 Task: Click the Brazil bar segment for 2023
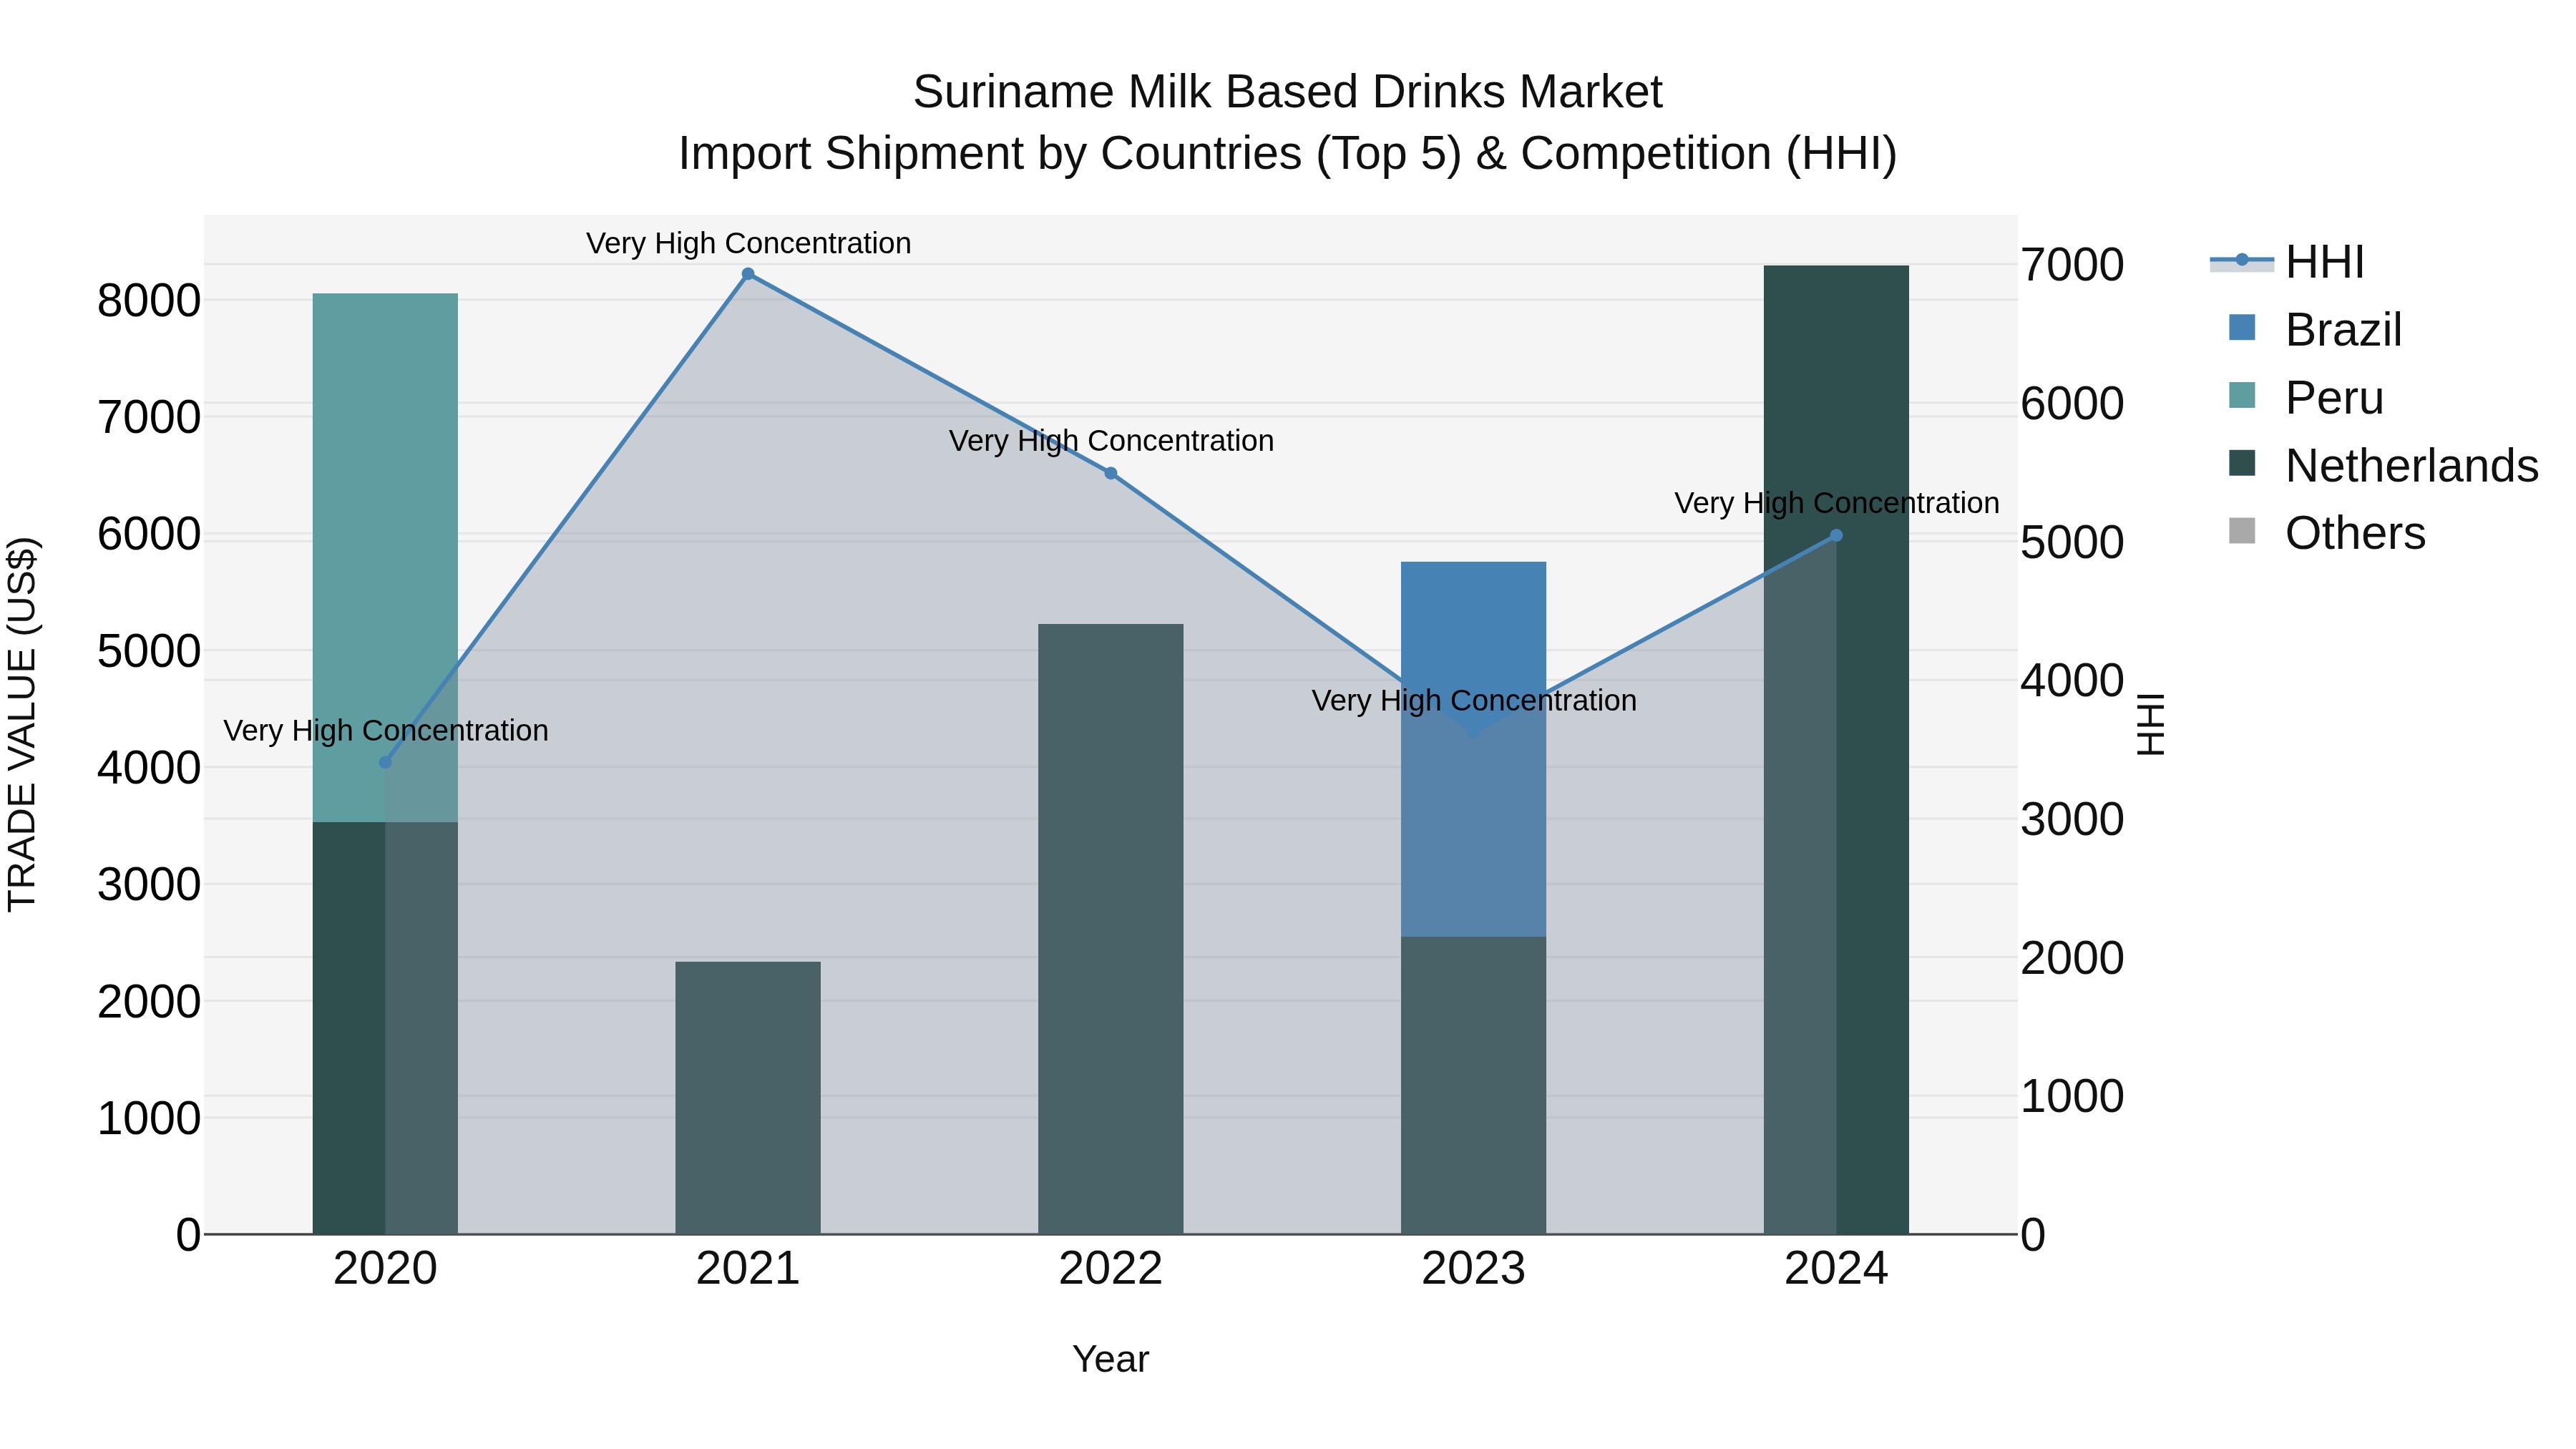(1473, 750)
